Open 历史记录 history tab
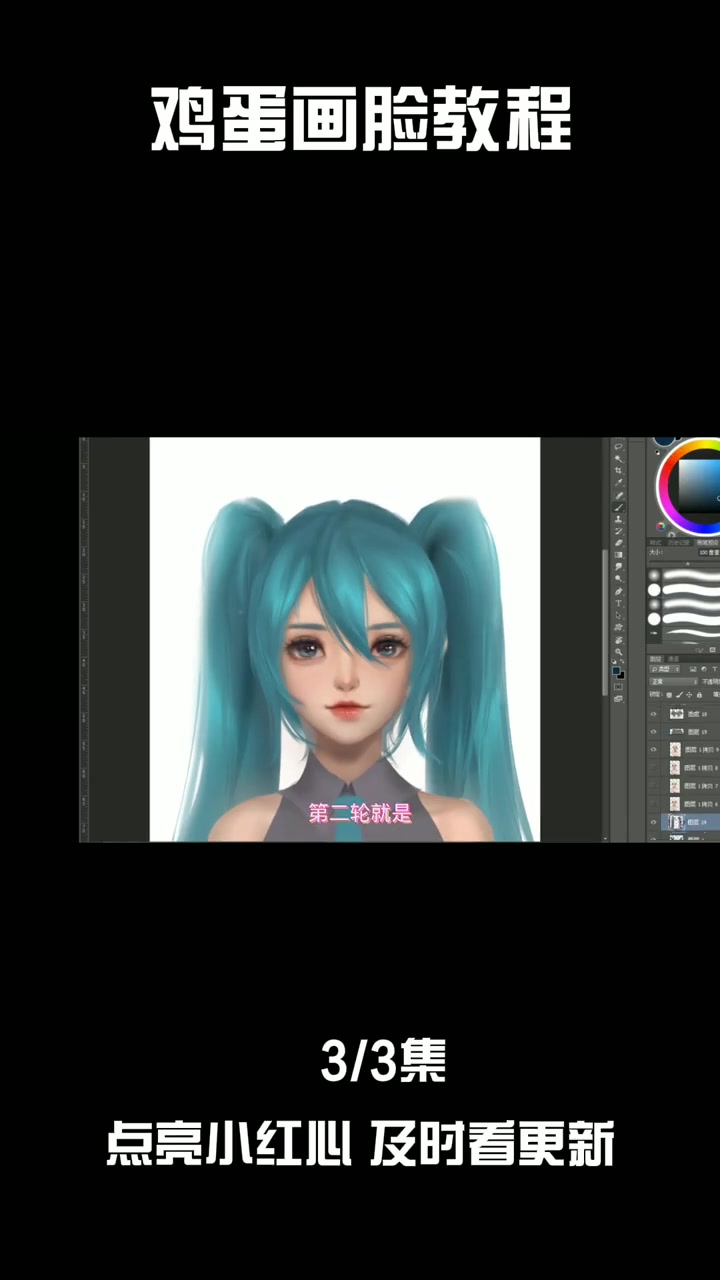The image size is (720, 1280). [679, 542]
